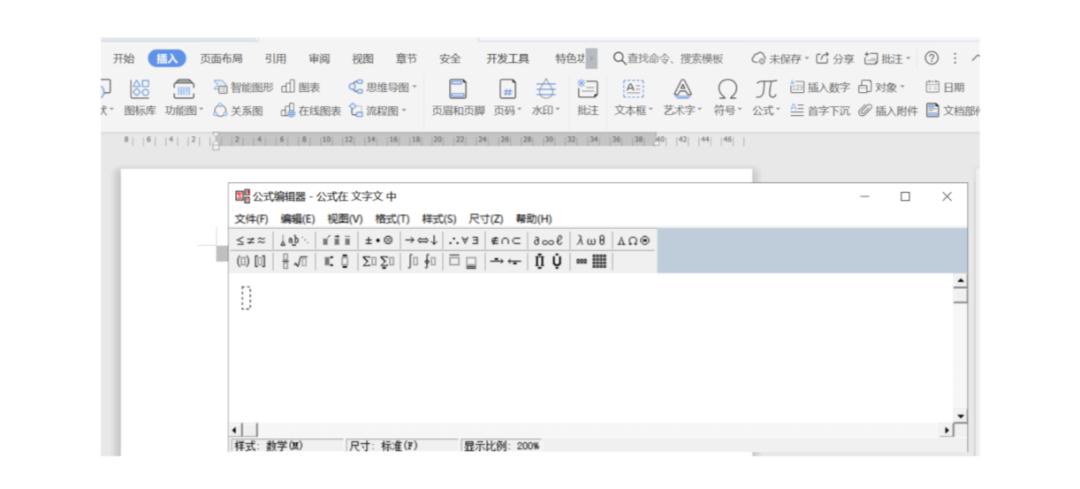Open 尺寸(Z) menu in formula editor
Screen dimensions: 1080x489
coord(486,218)
